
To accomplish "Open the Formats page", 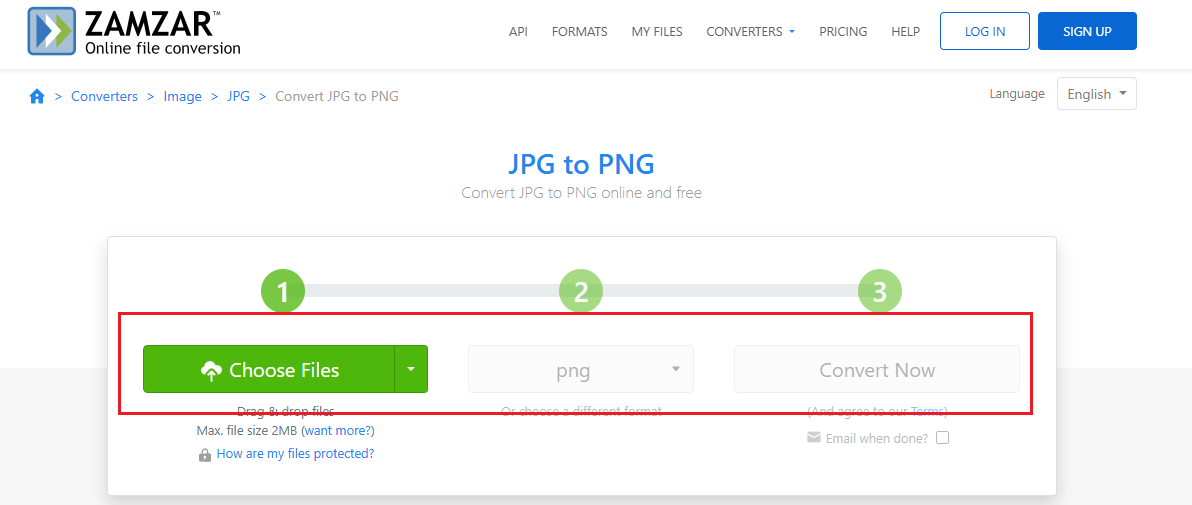I will point(579,31).
